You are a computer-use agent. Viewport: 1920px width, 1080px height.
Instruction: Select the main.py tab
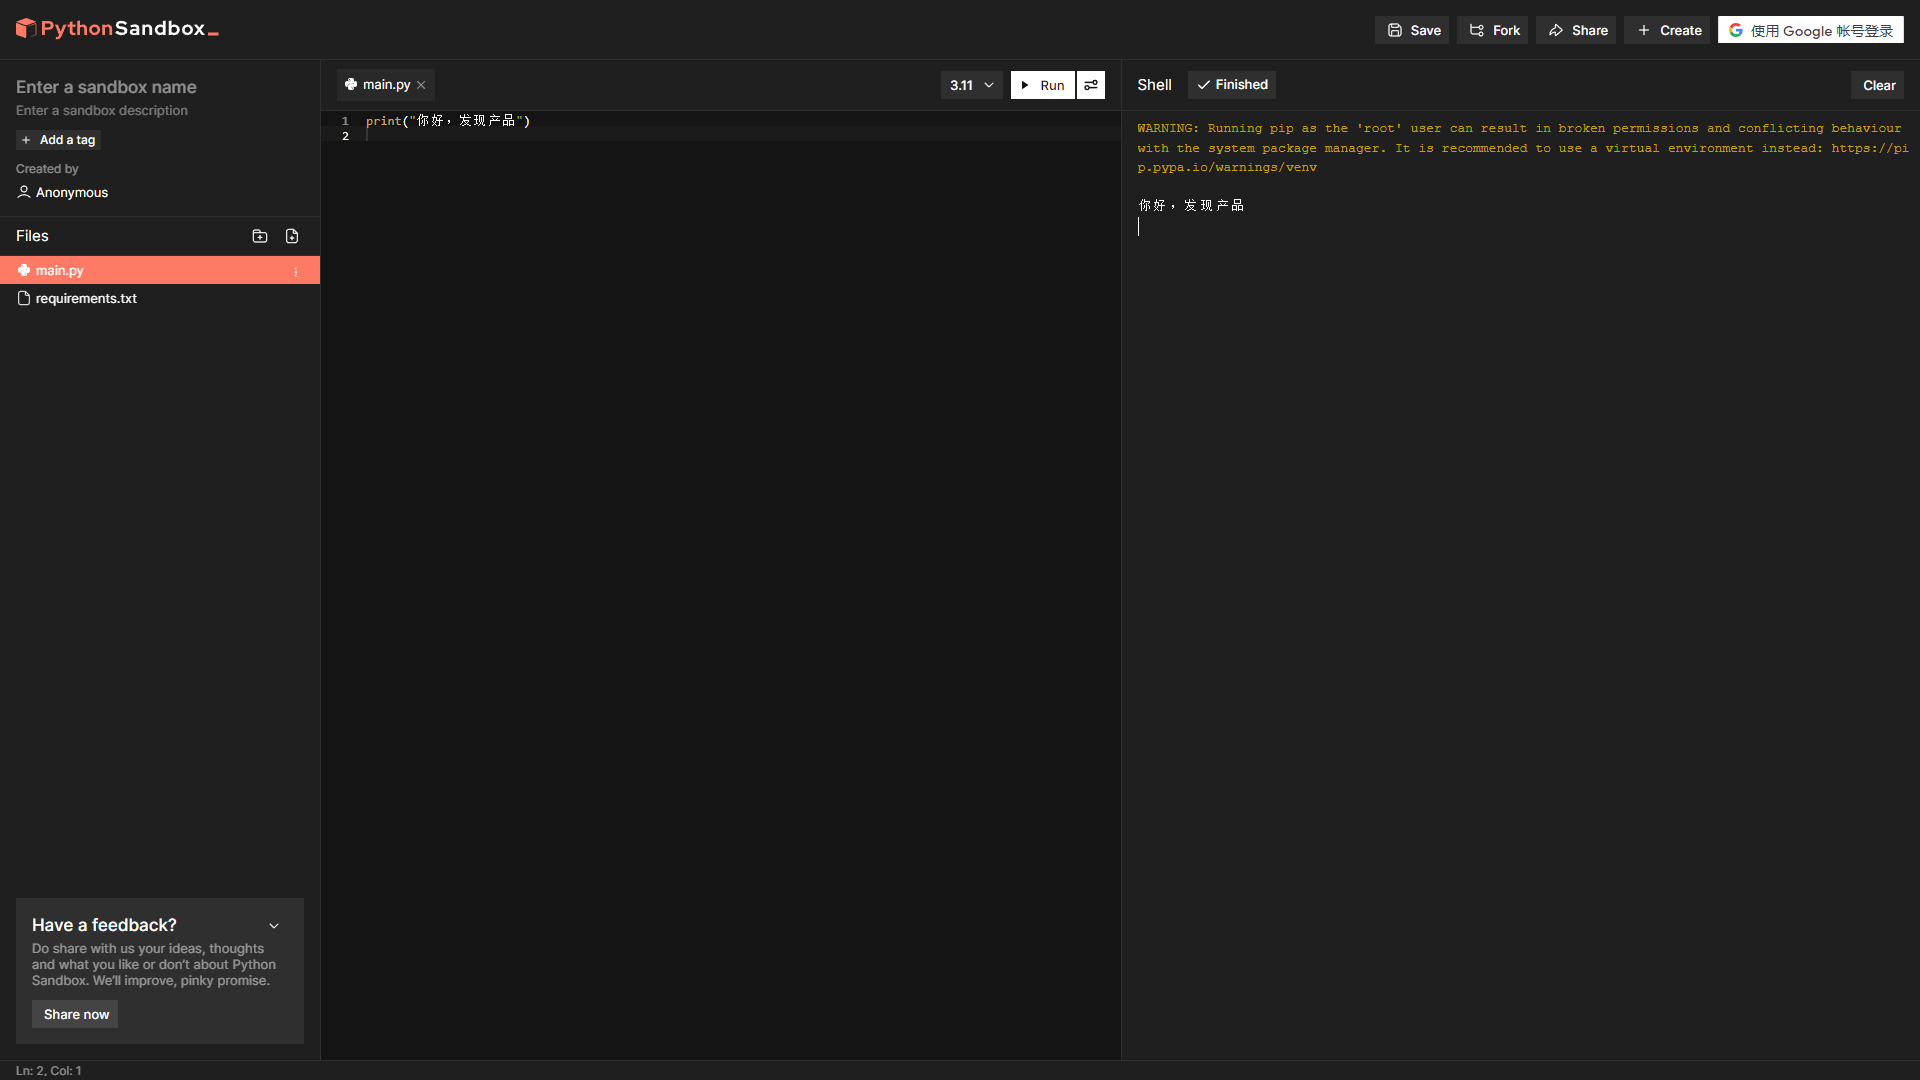pyautogui.click(x=379, y=85)
